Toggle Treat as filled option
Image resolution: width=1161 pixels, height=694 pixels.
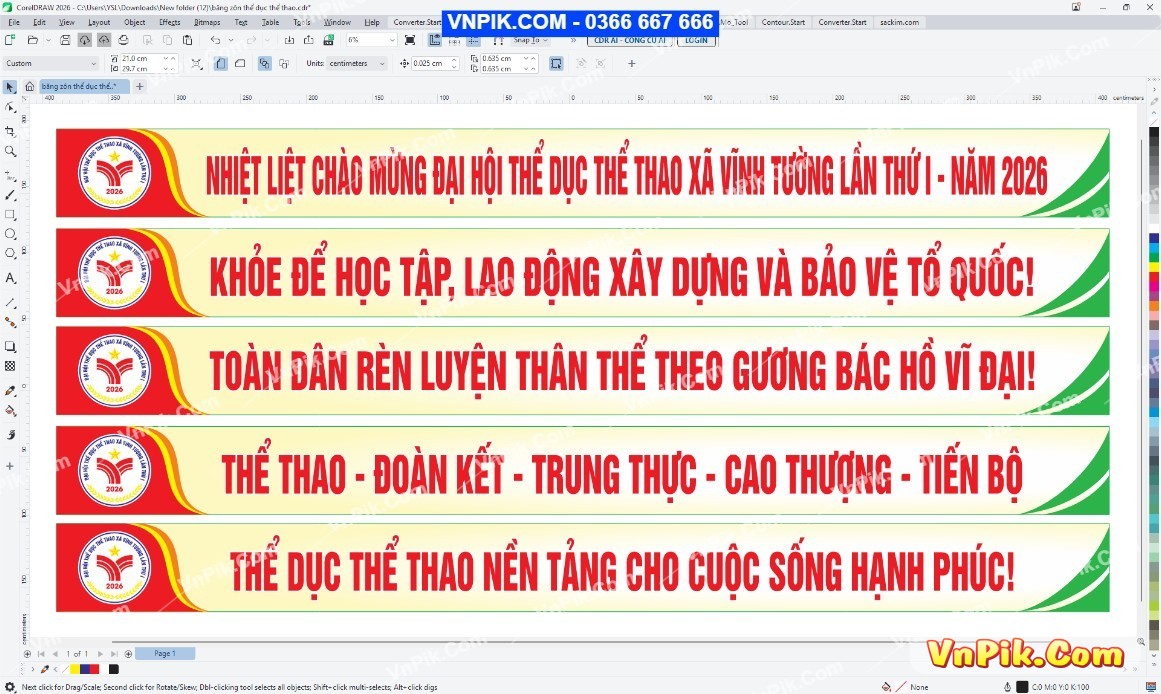(556, 64)
